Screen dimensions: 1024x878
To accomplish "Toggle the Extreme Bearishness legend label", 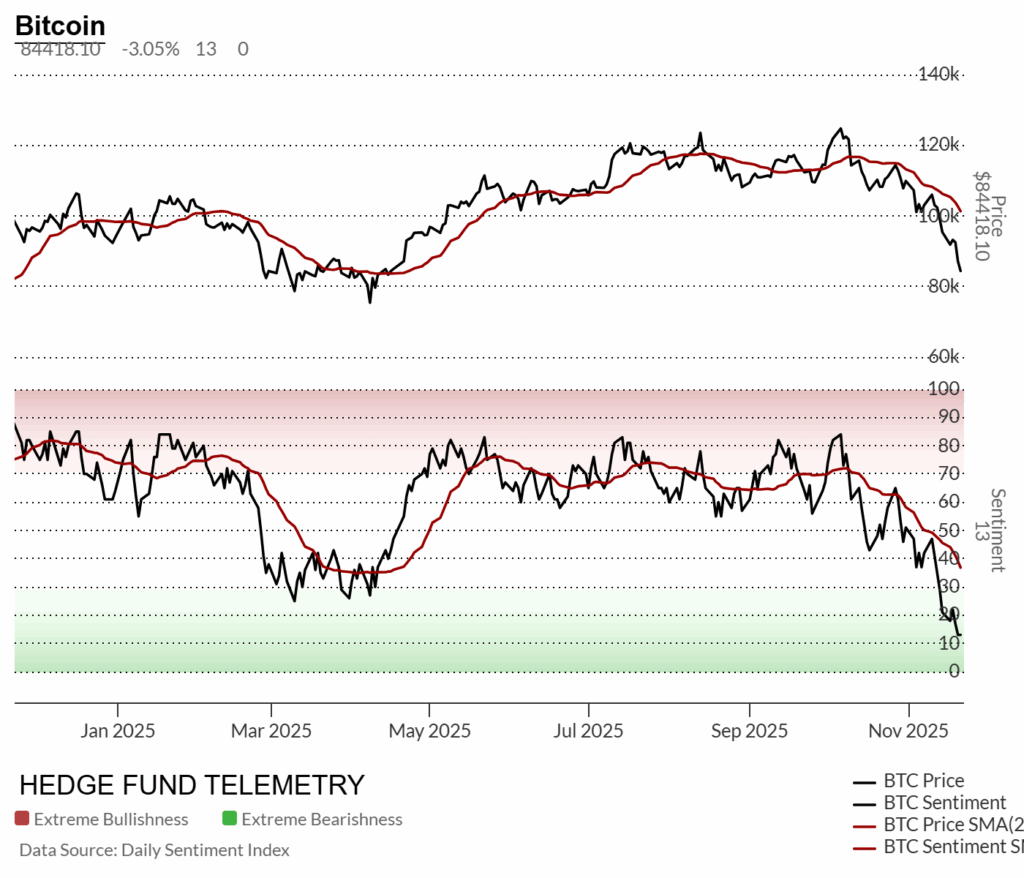I will click(322, 819).
